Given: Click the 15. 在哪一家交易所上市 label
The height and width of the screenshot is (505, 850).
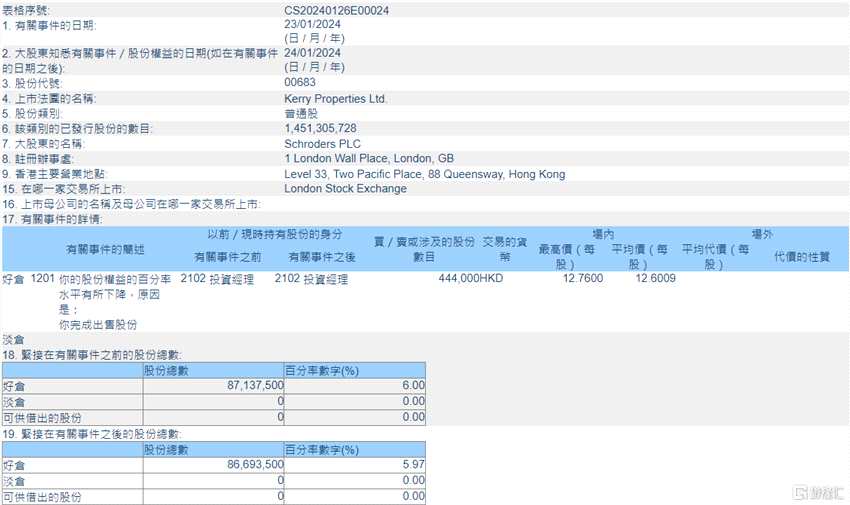Looking at the screenshot, I should pyautogui.click(x=63, y=189).
